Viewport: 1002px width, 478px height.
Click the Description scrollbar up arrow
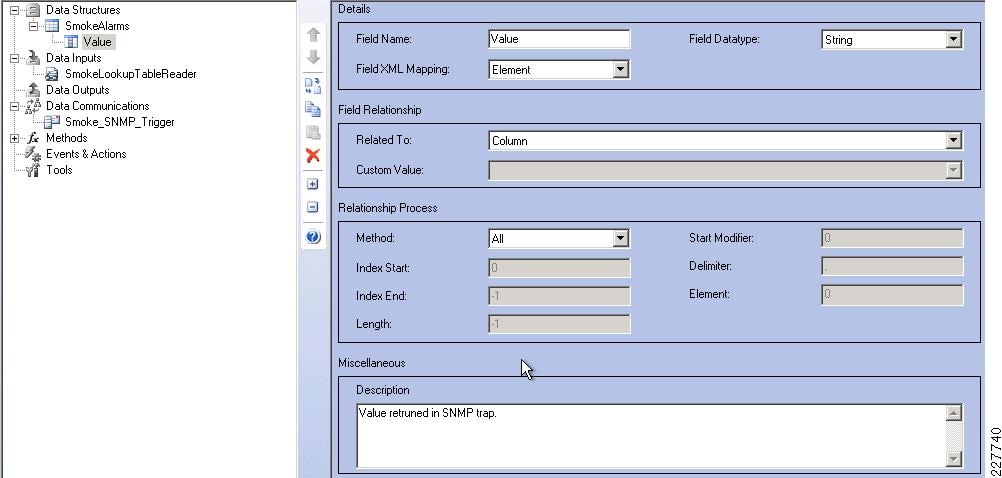point(953,413)
